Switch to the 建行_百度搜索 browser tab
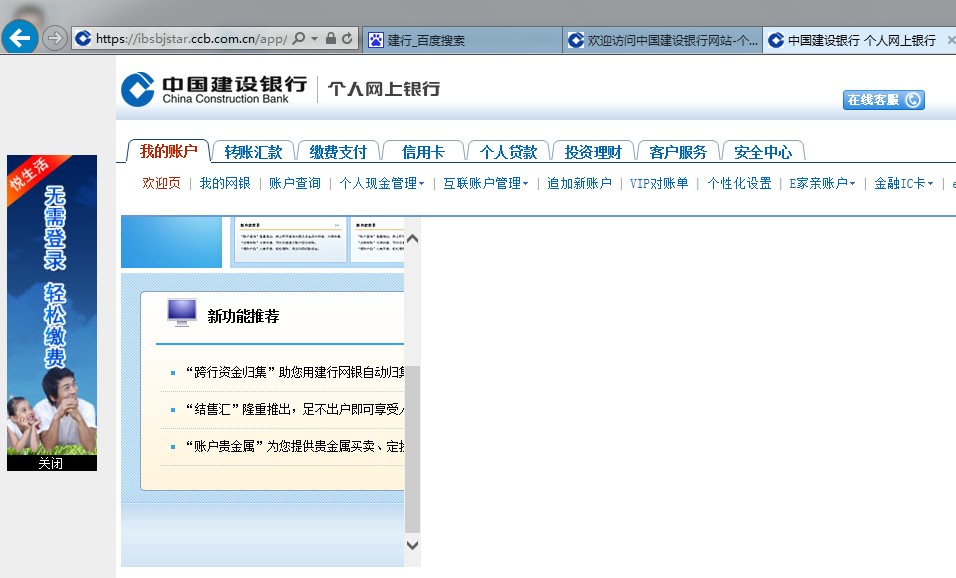The width and height of the screenshot is (956, 578). (x=462, y=40)
